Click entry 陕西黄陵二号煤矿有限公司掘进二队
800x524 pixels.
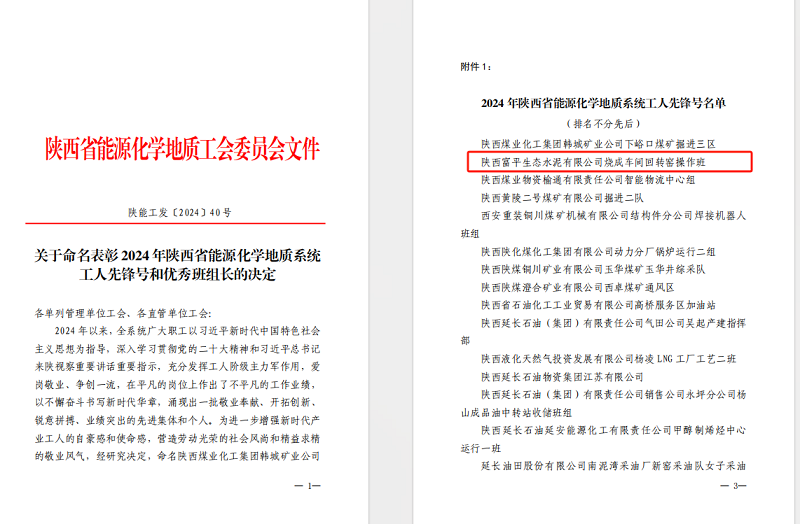pyautogui.click(x=562, y=197)
